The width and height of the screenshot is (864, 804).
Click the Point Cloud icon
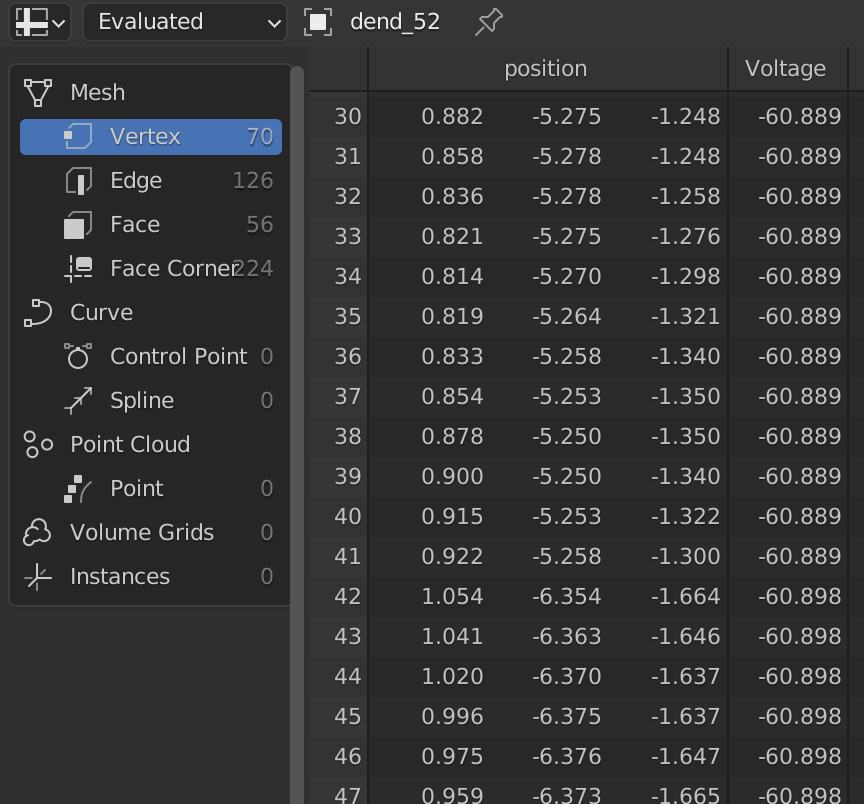coord(37,445)
